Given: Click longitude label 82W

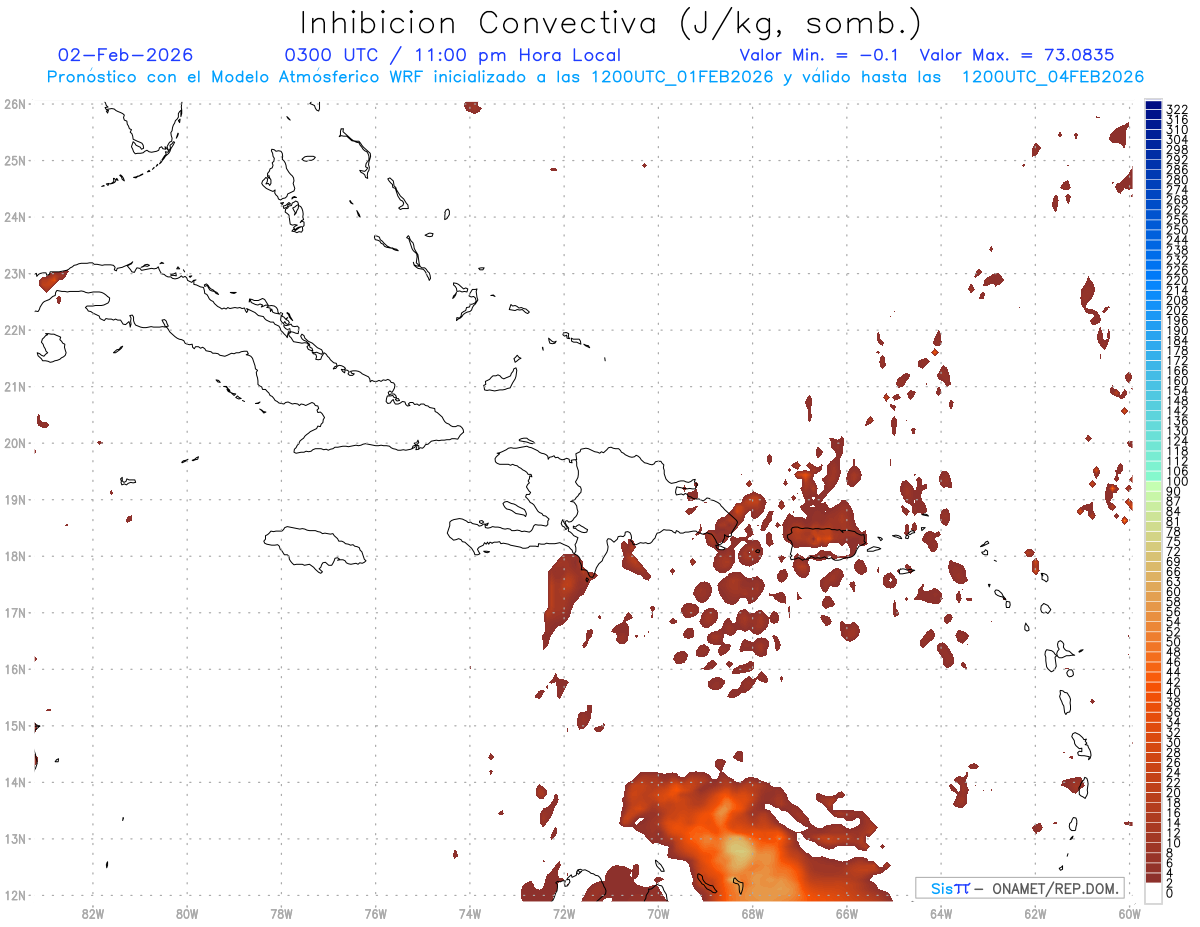Looking at the screenshot, I should 93,913.
